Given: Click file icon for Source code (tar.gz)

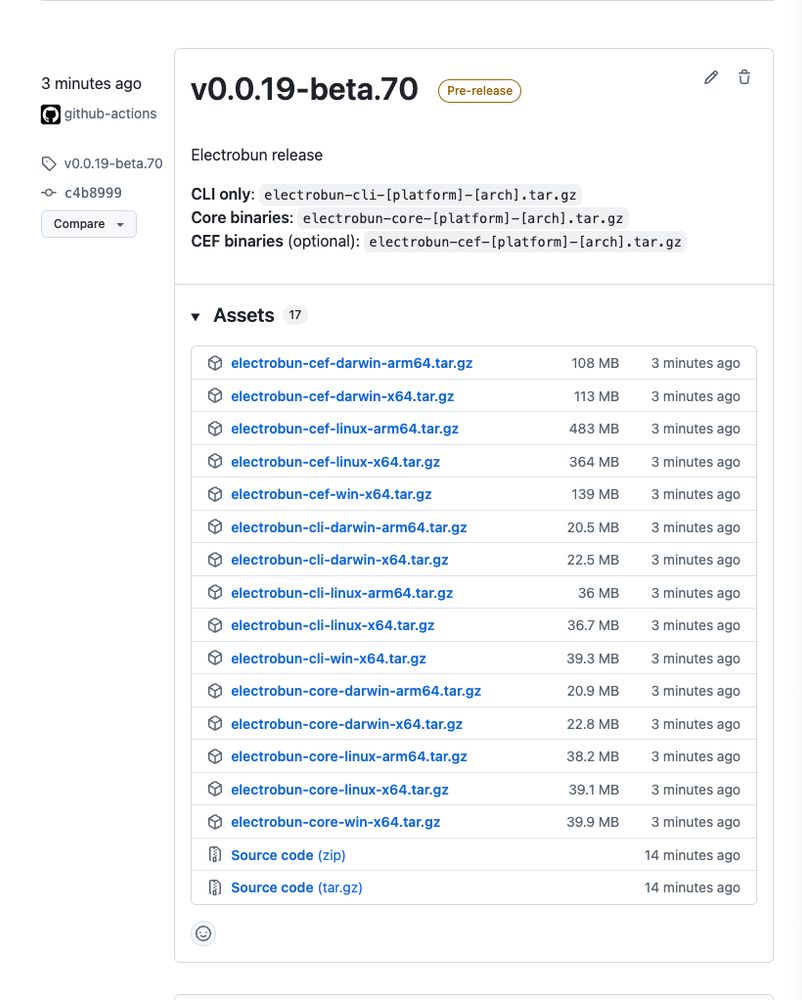Looking at the screenshot, I should pos(215,888).
